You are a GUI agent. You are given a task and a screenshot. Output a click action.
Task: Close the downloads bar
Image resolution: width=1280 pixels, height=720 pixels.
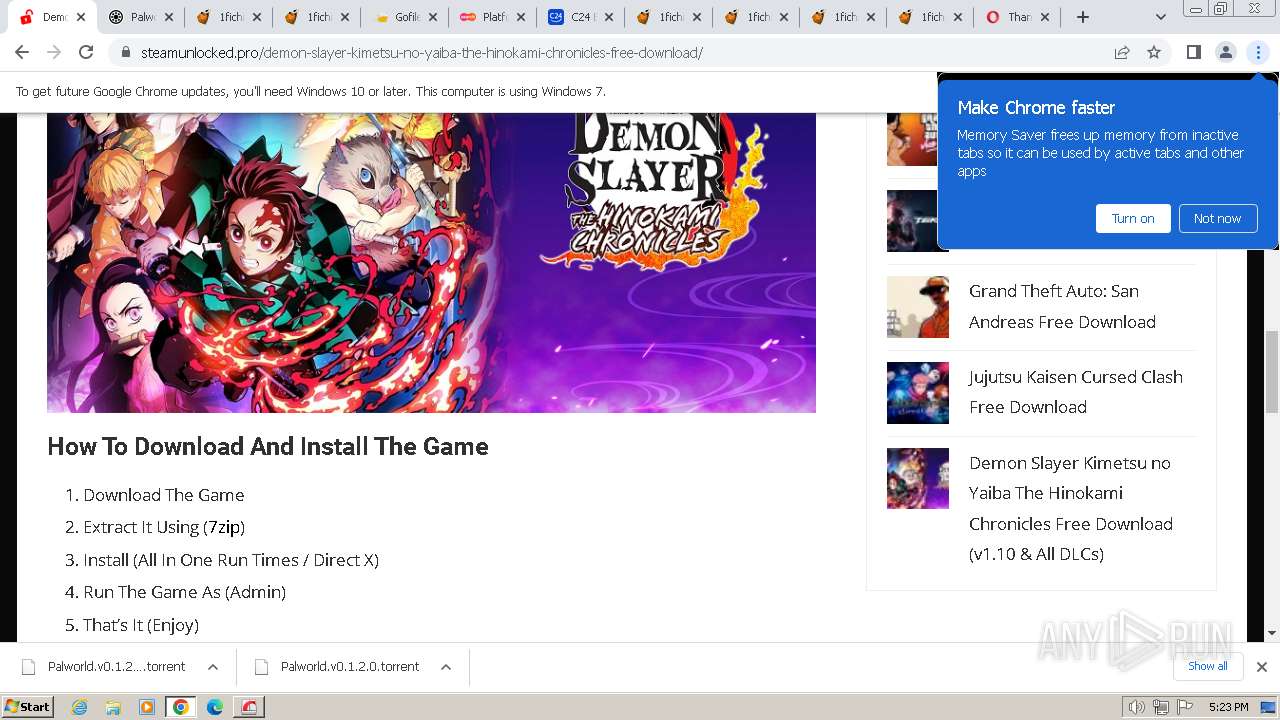pos(1262,667)
